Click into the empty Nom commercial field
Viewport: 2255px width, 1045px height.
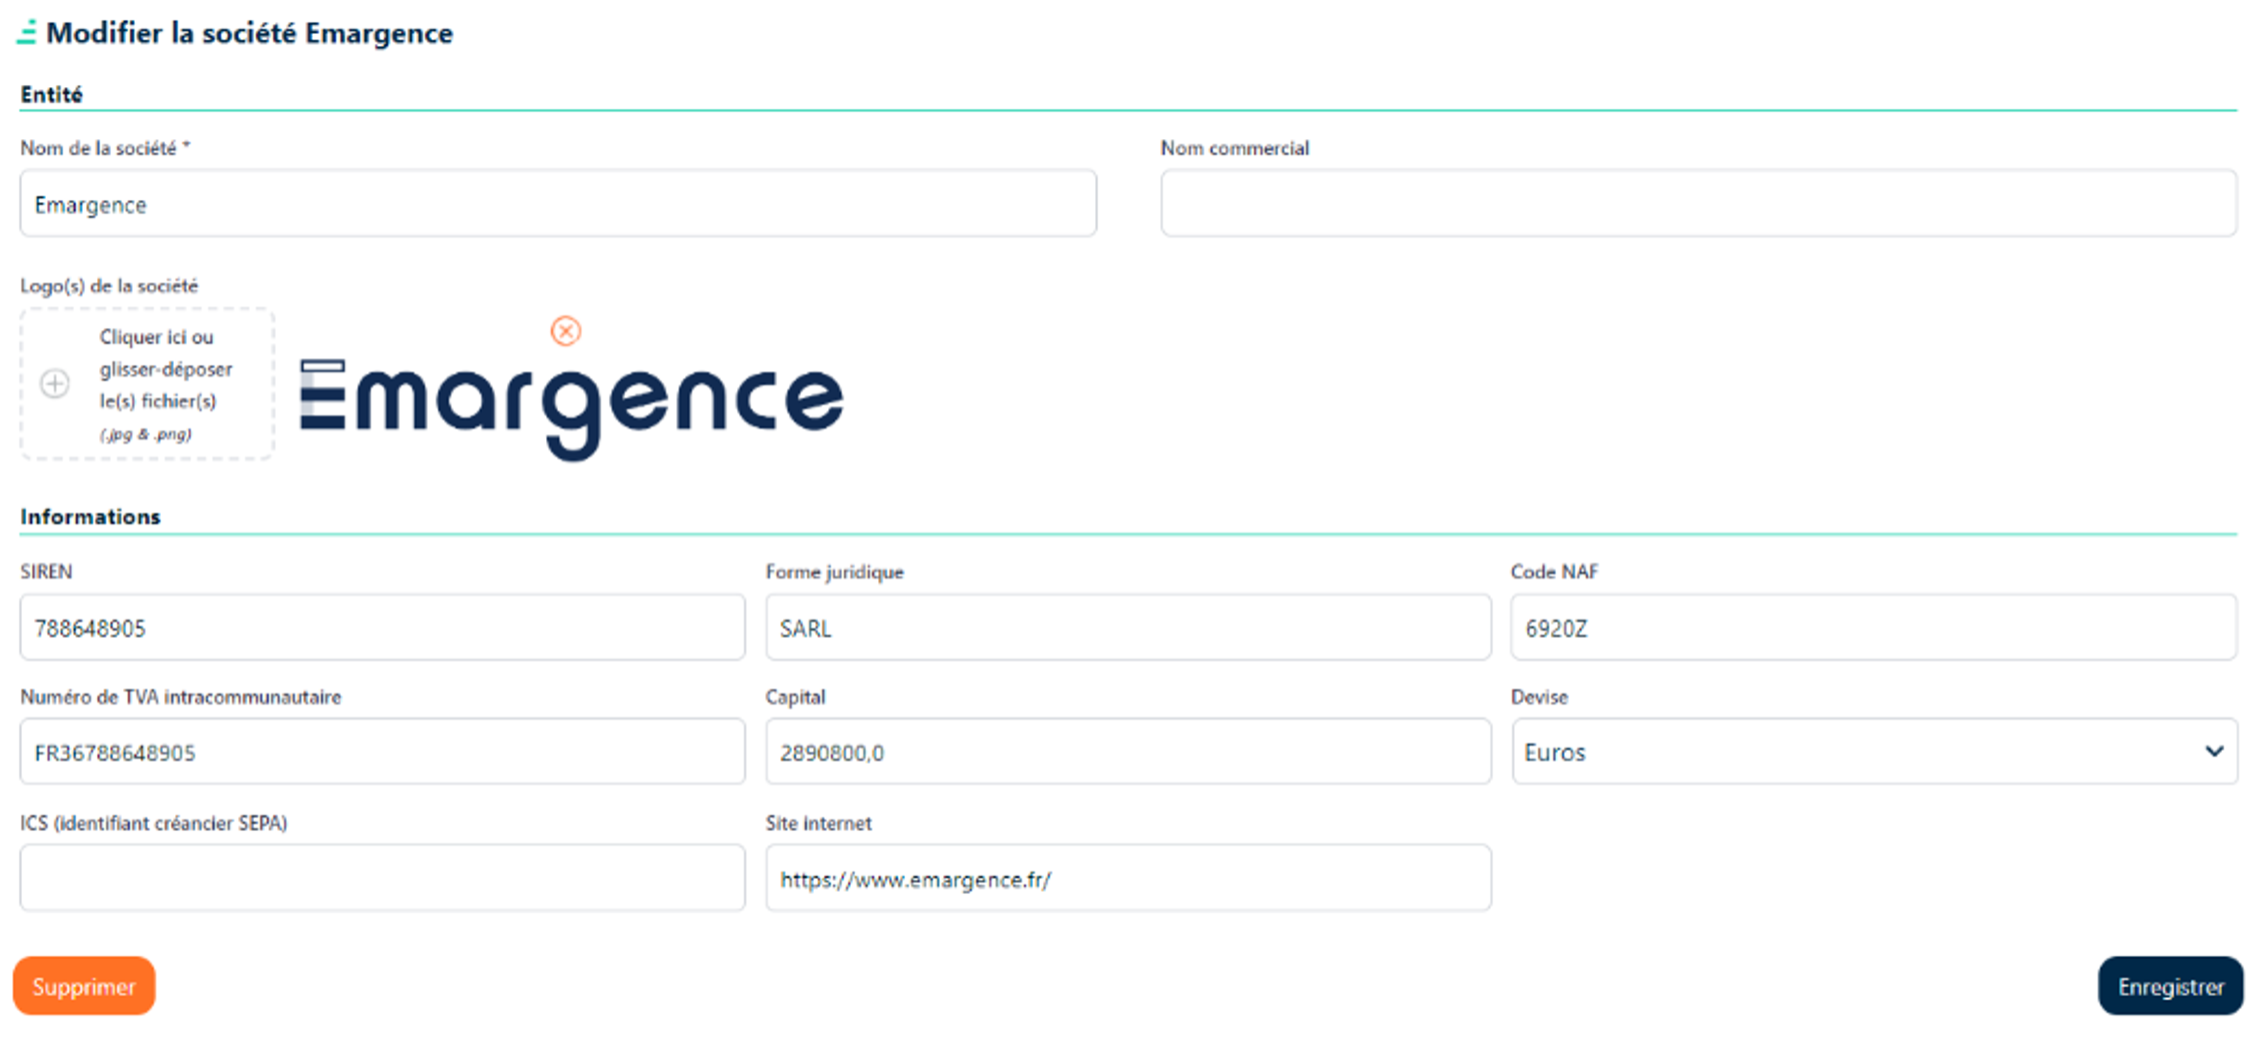click(1698, 203)
